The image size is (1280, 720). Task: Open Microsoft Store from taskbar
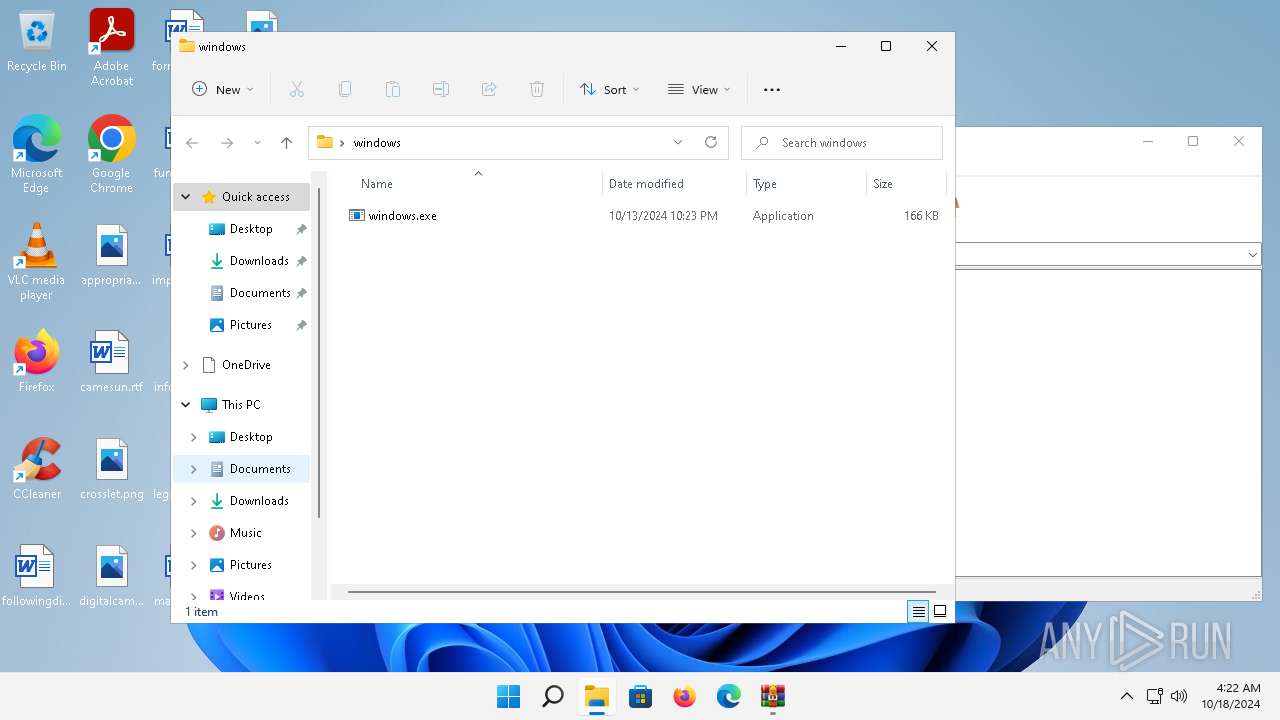point(641,696)
